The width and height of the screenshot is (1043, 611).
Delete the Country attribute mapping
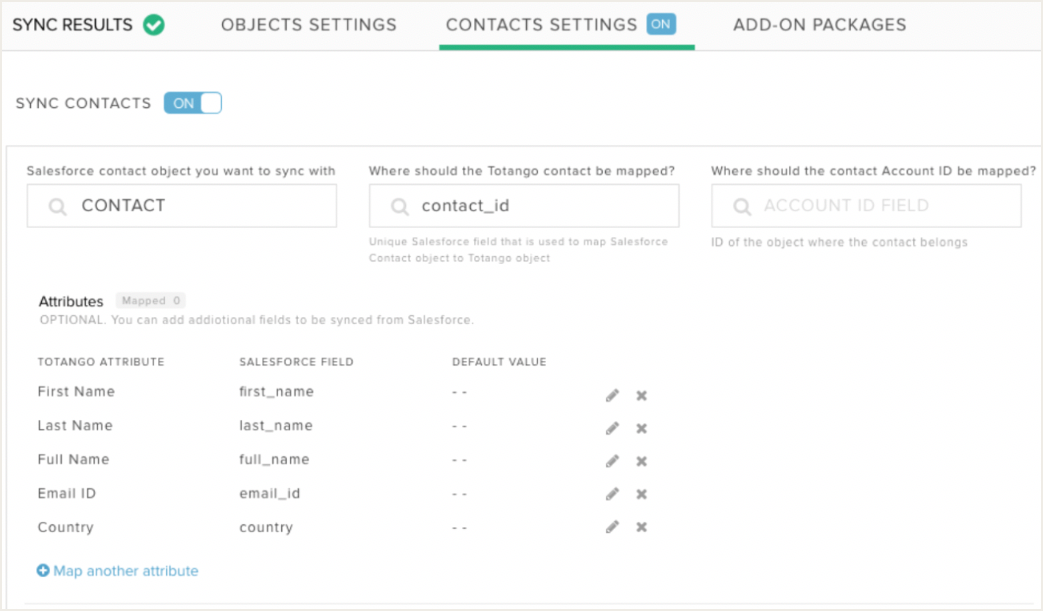tap(642, 527)
